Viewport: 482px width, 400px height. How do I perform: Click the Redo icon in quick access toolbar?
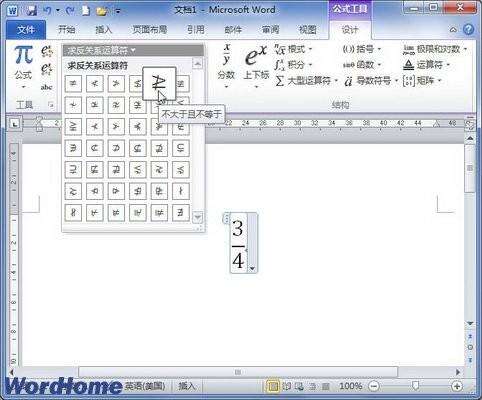70,11
